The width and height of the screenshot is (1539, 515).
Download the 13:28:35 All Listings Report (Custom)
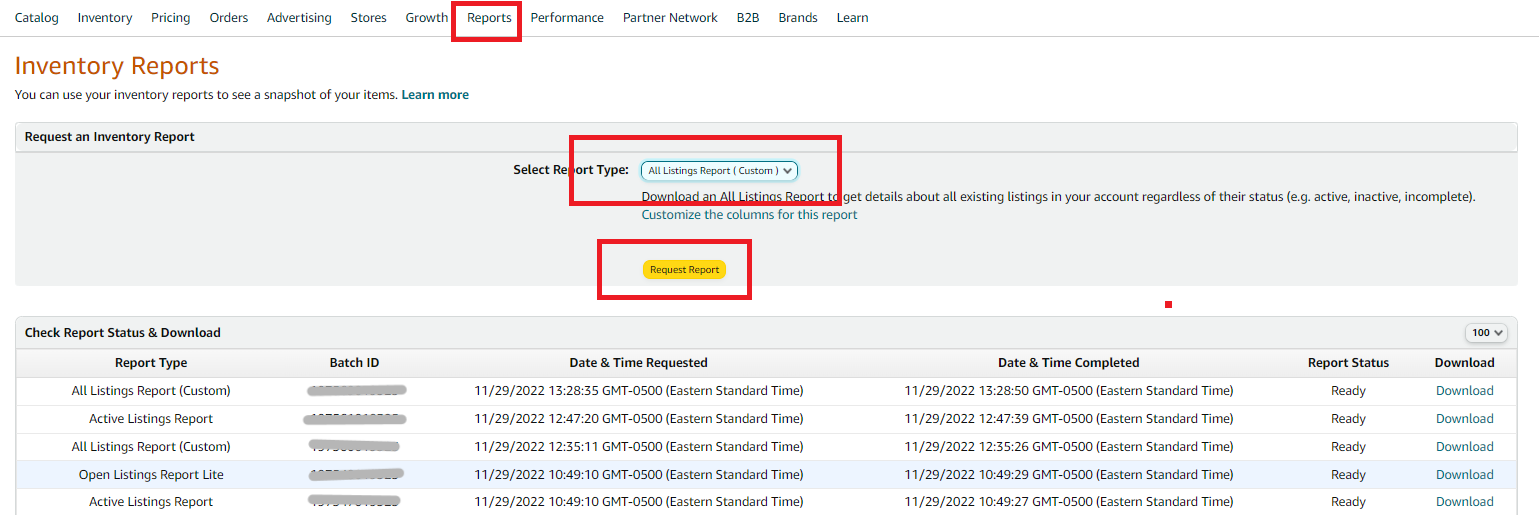1464,391
